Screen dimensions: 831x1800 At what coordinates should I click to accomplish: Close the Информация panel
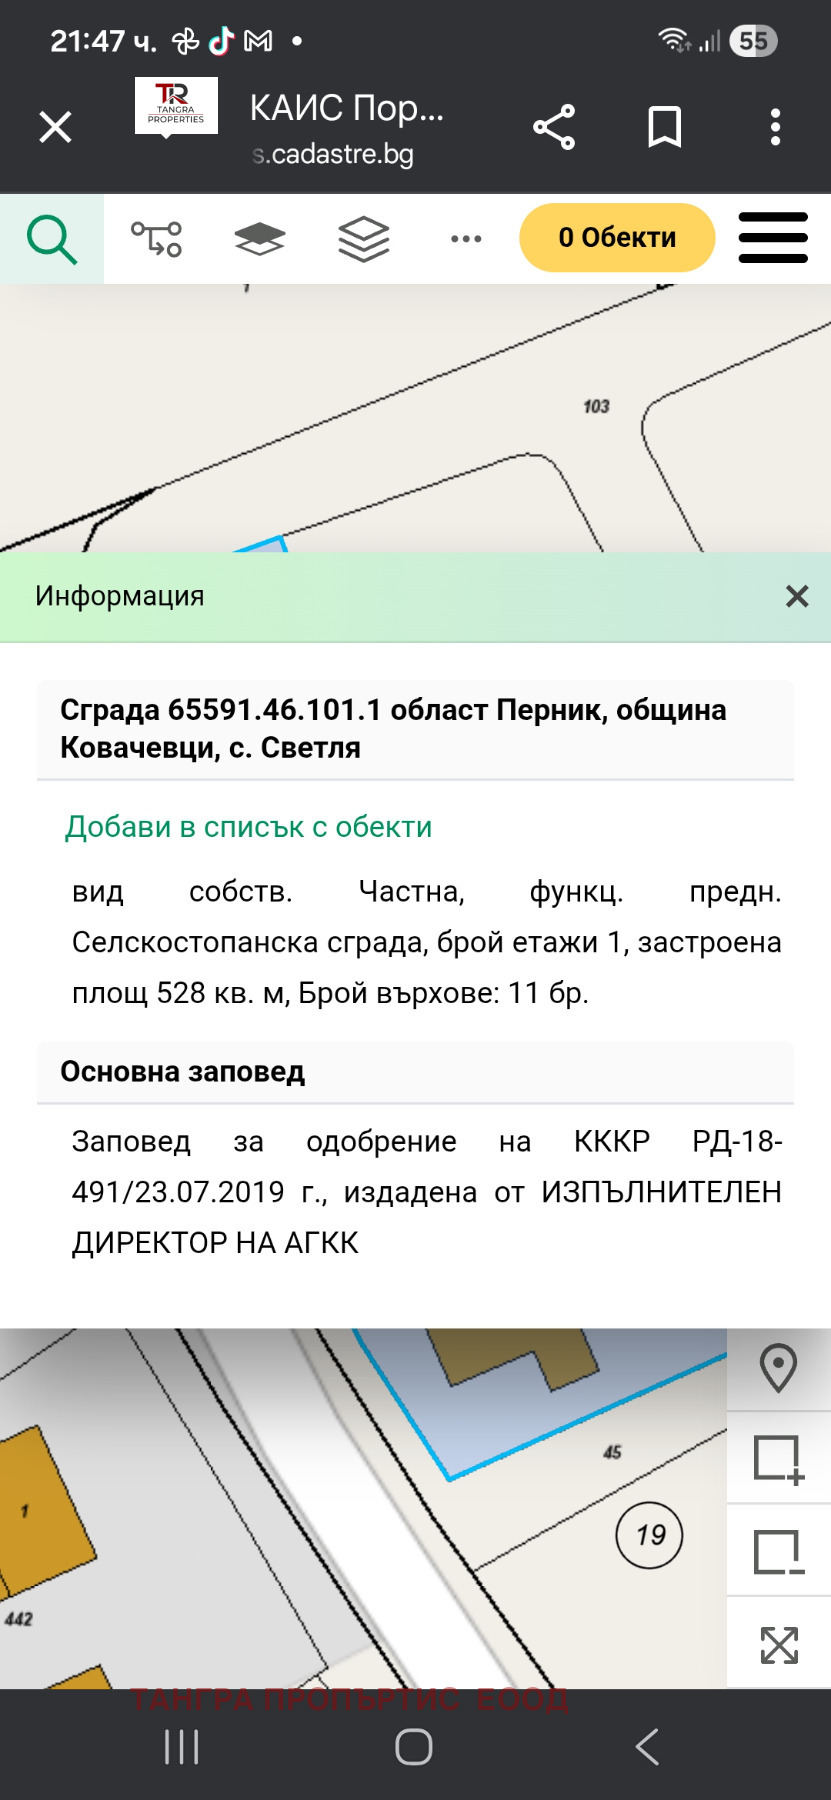click(x=796, y=597)
